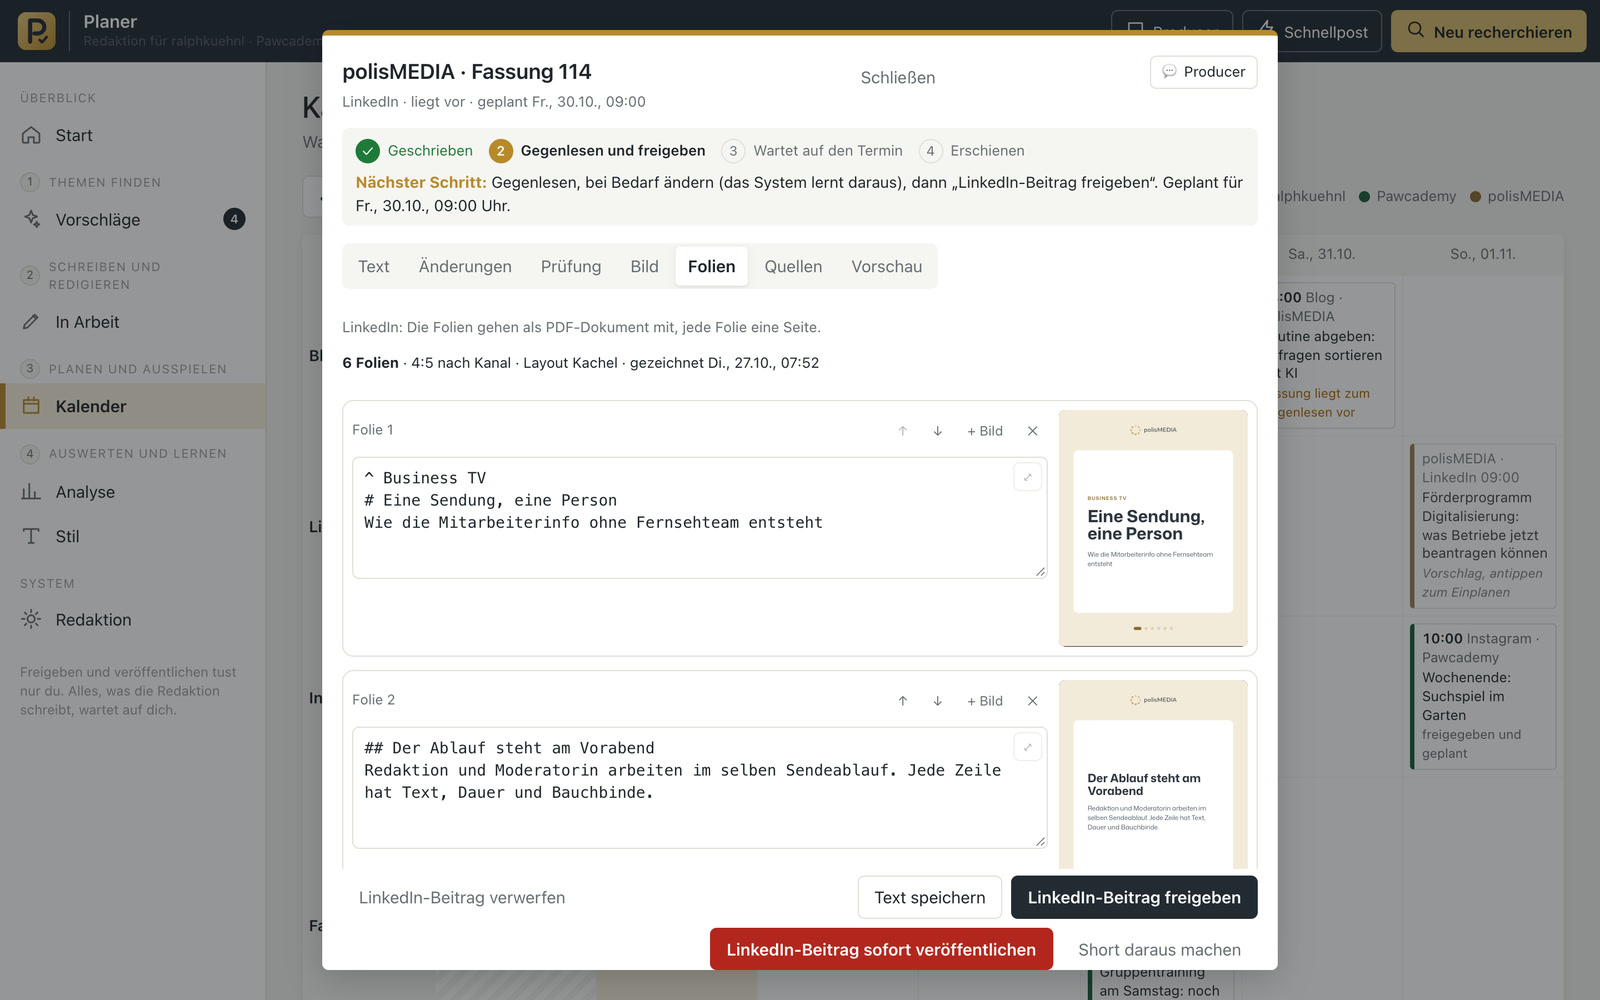Click Short daraus machen
Screen dimensions: 1600x1000
pyautogui.click(x=1159, y=949)
